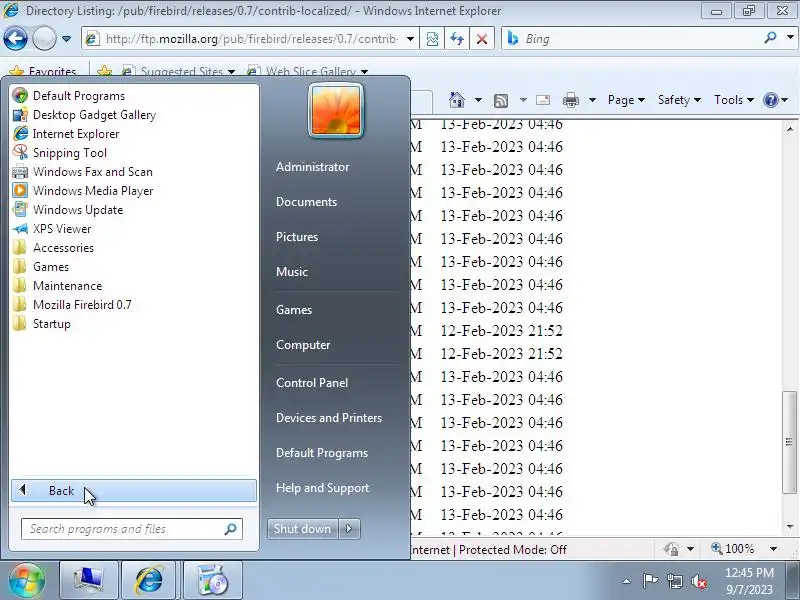Click the magnifier icon in the Start search box
800x600 pixels.
[x=231, y=529]
